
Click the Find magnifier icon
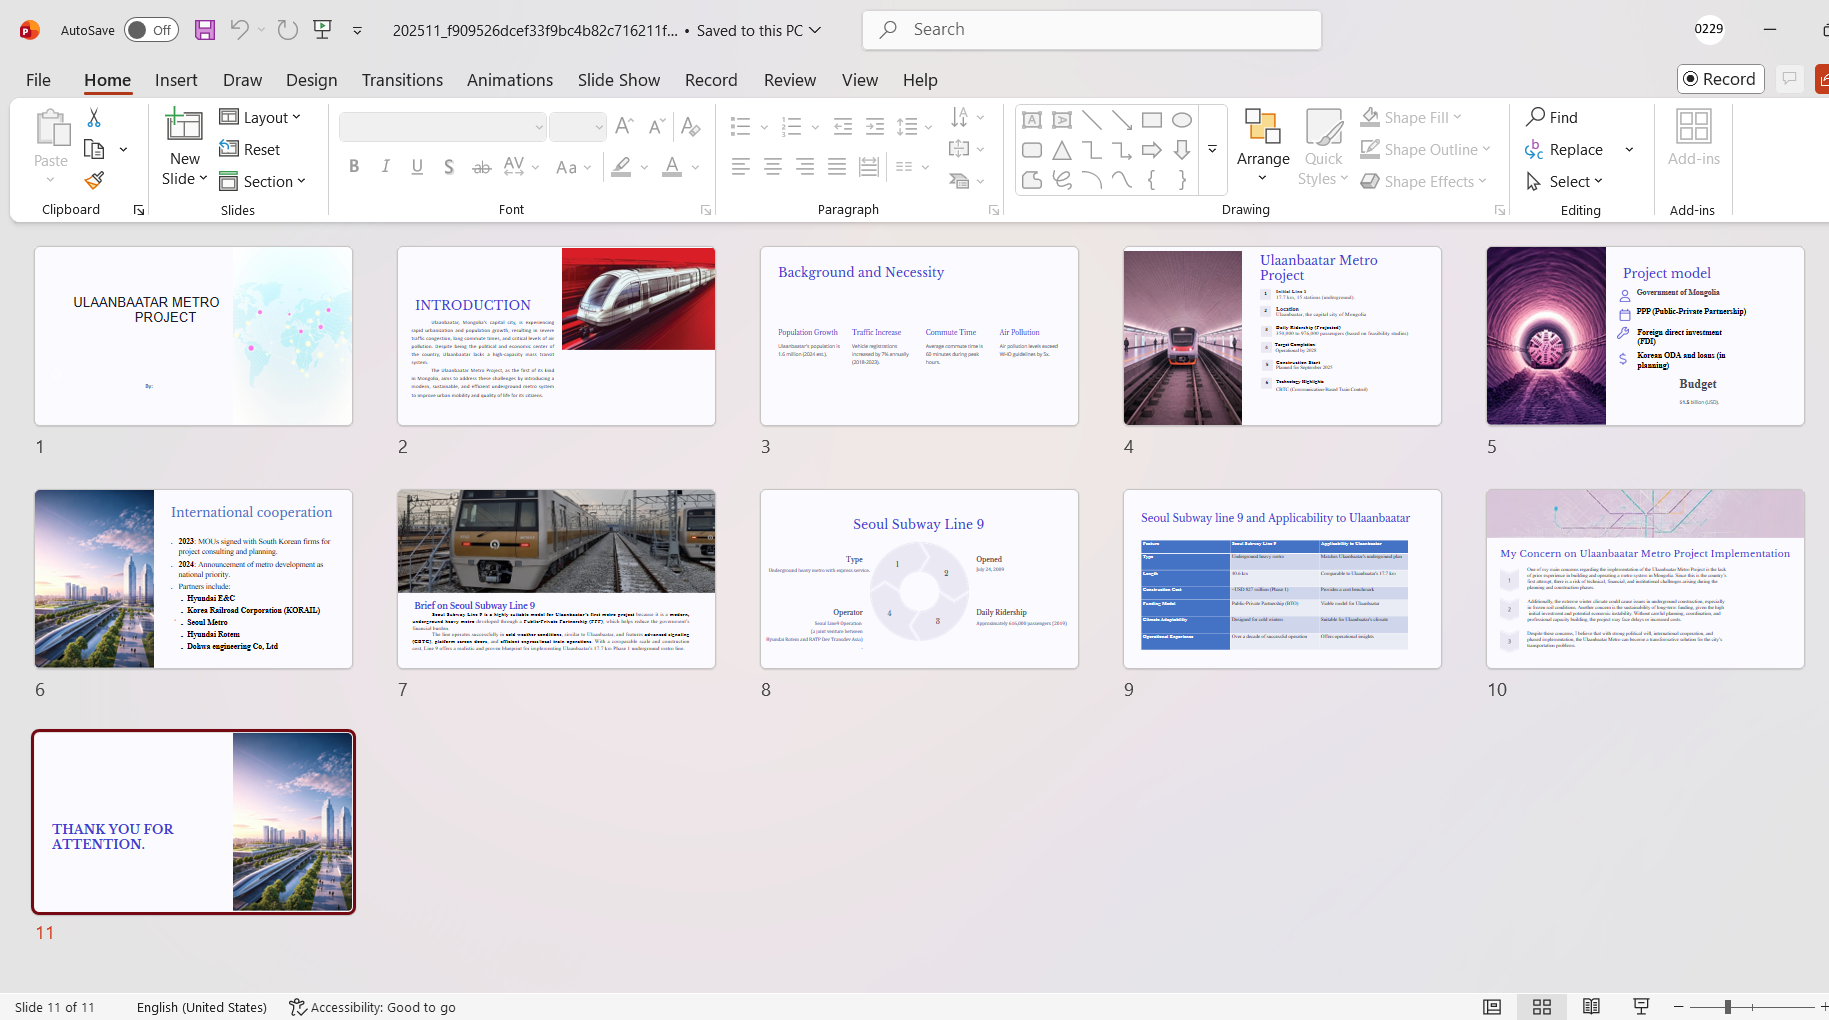(x=1551, y=117)
